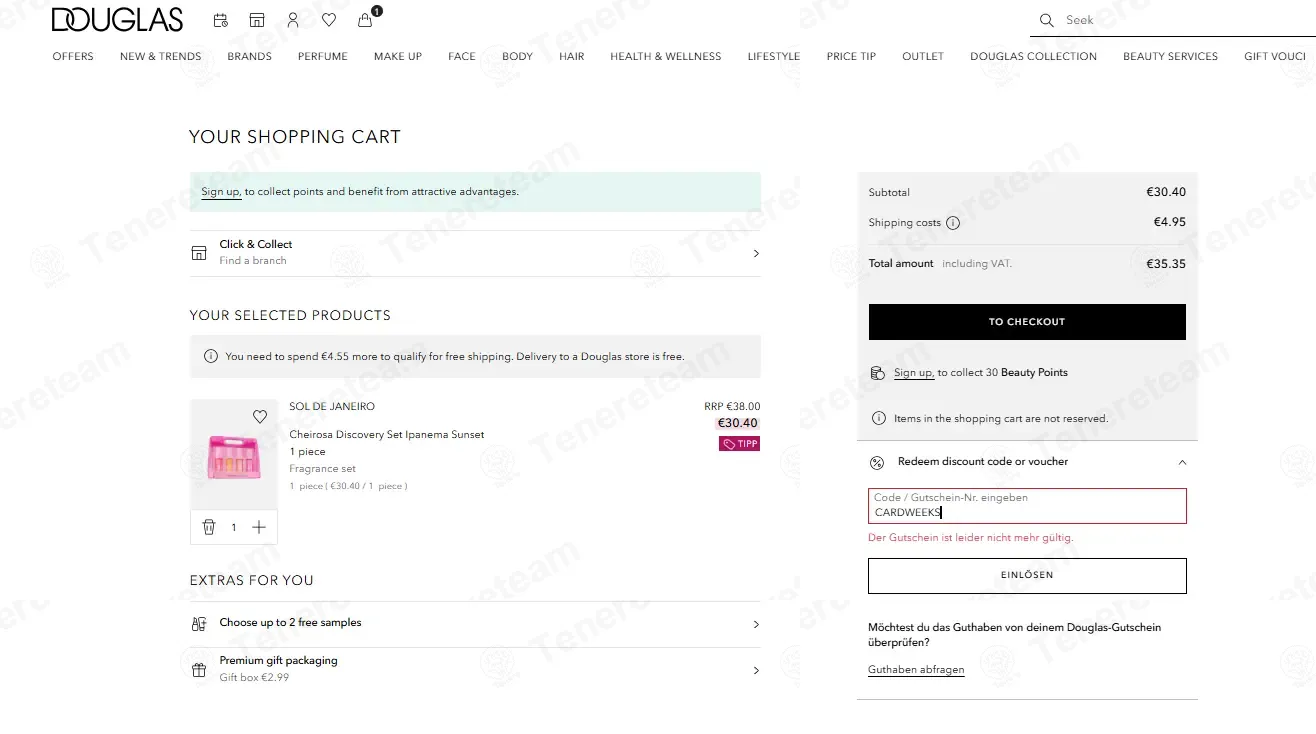Click the free samples icon

pos(199,624)
